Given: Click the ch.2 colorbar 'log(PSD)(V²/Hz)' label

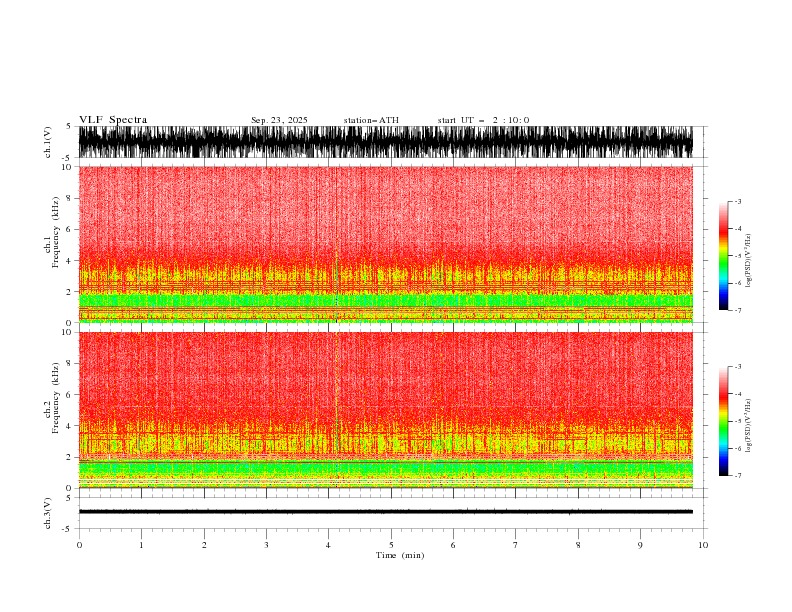Looking at the screenshot, I should tap(748, 426).
